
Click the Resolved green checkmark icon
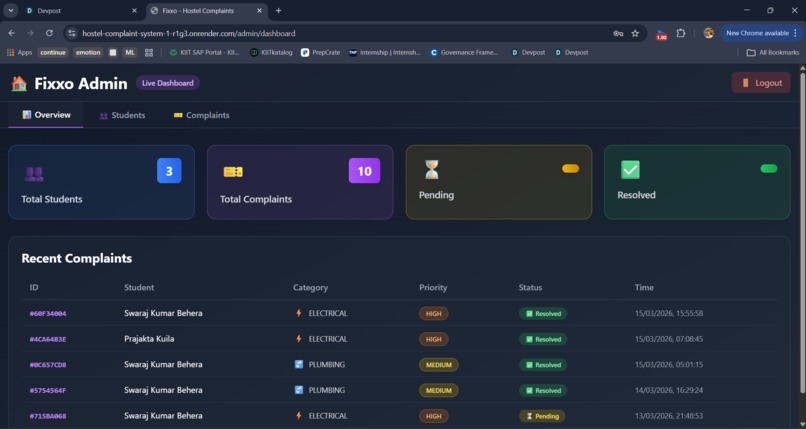[x=630, y=170]
